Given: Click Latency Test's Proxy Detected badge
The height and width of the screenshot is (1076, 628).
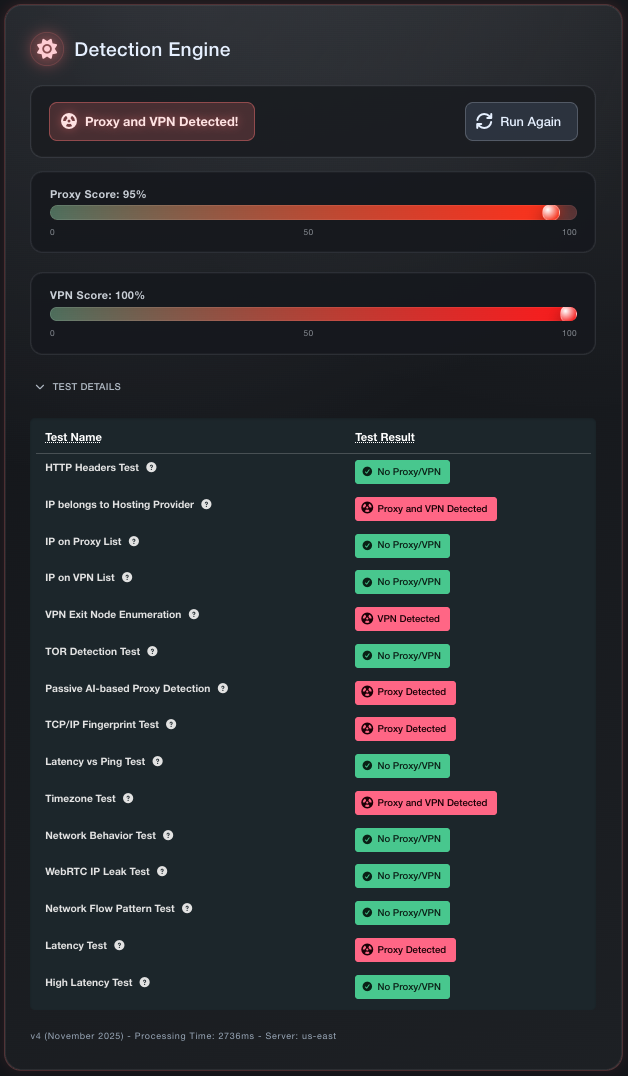Looking at the screenshot, I should pos(405,950).
